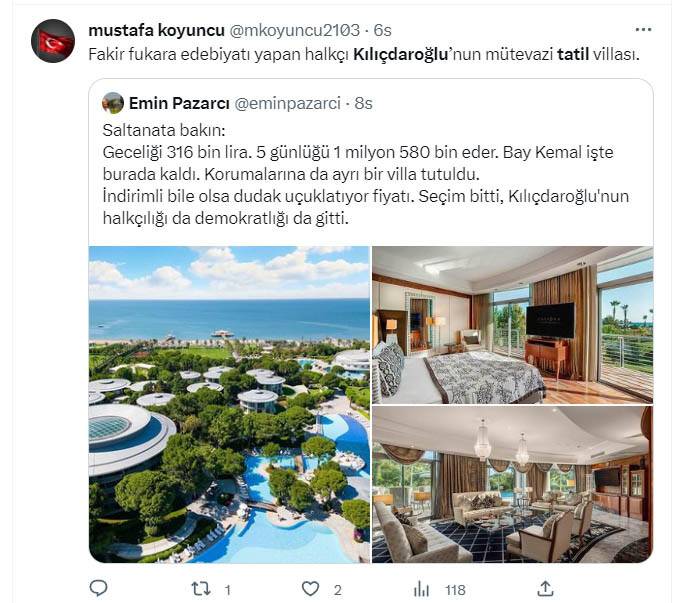The width and height of the screenshot is (681, 603).
Task: Like the tweet with heart icon
Action: (x=310, y=589)
